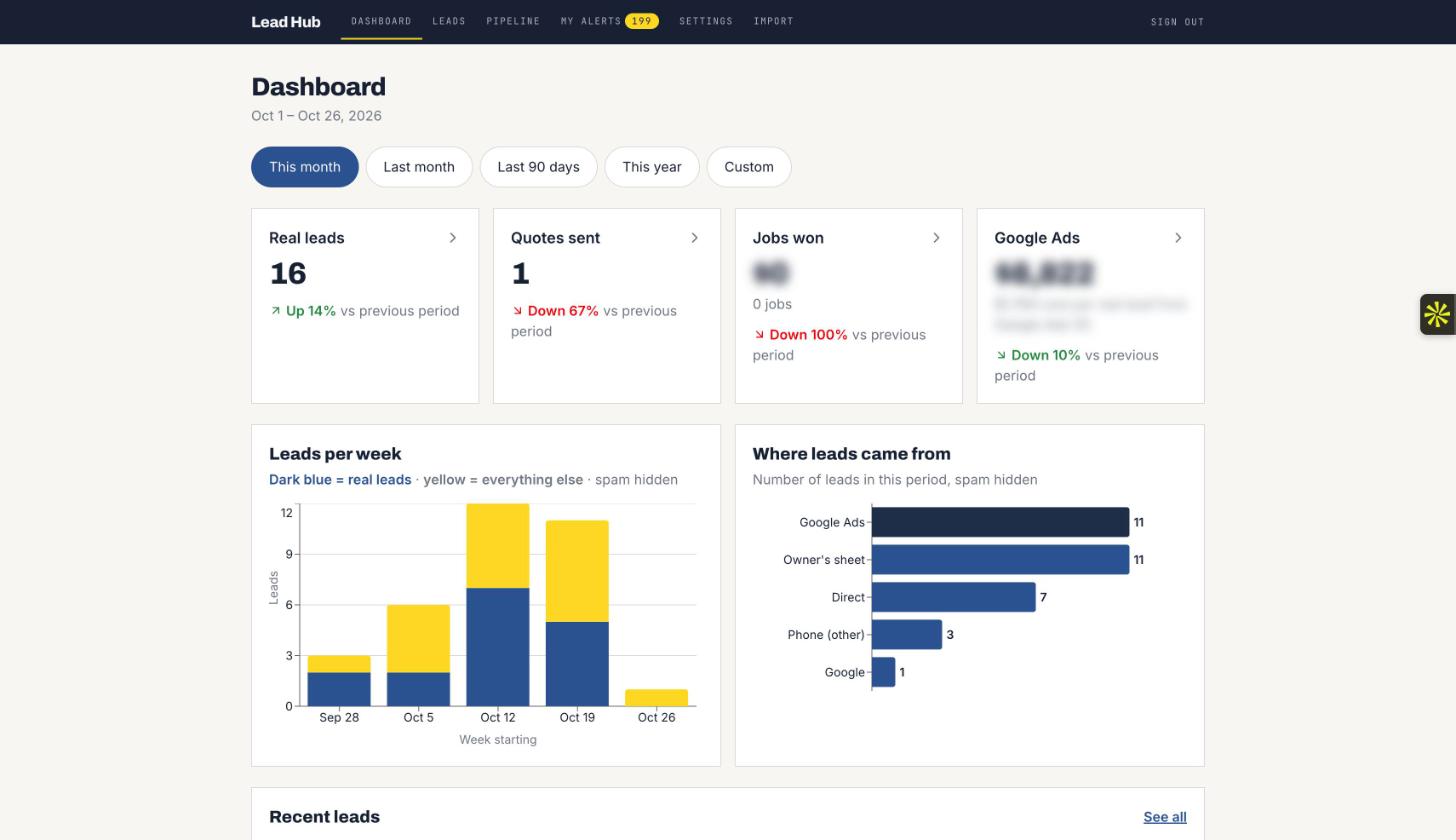
Task: Open the Google Ads card chevron
Action: coord(1179,238)
